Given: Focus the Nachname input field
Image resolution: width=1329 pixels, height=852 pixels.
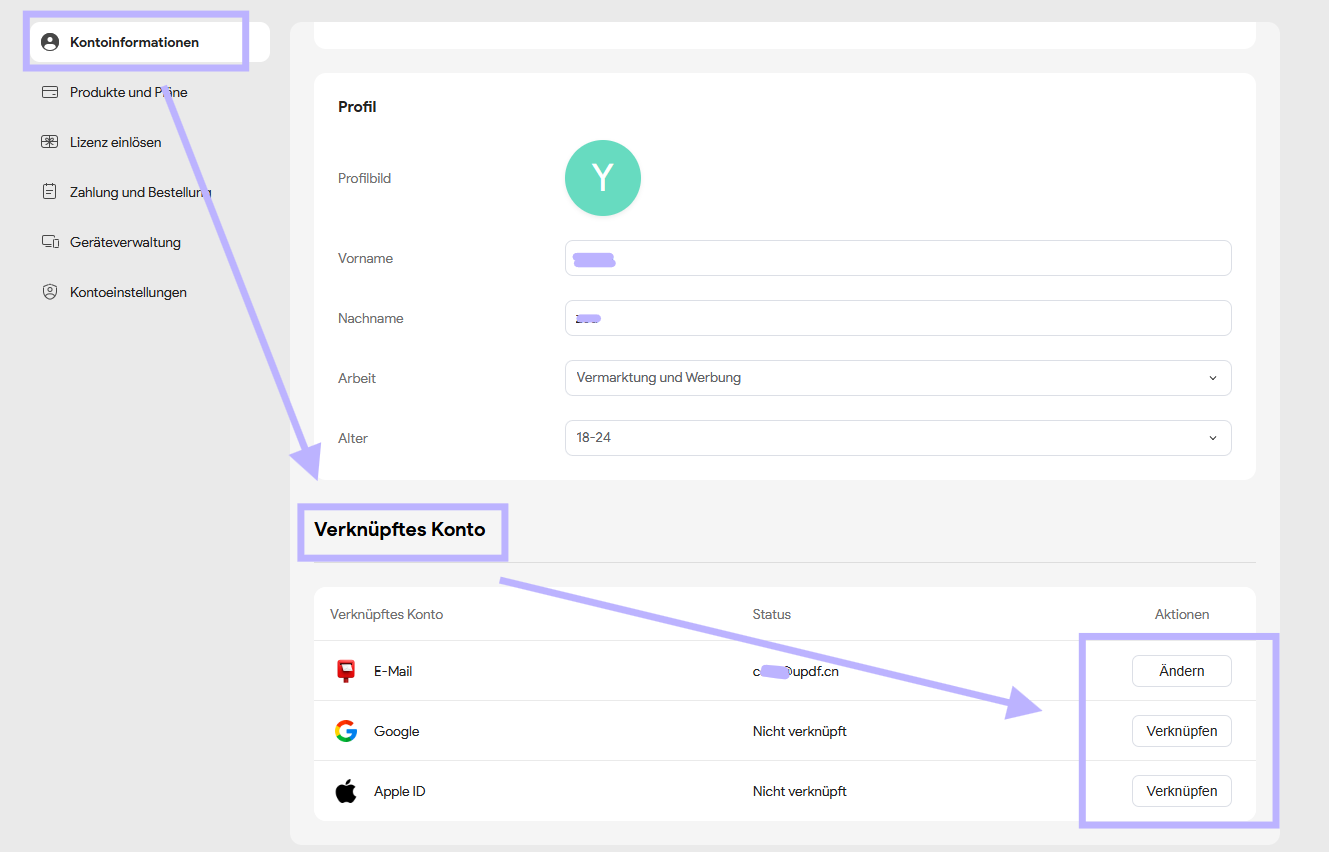Looking at the screenshot, I should click(898, 318).
